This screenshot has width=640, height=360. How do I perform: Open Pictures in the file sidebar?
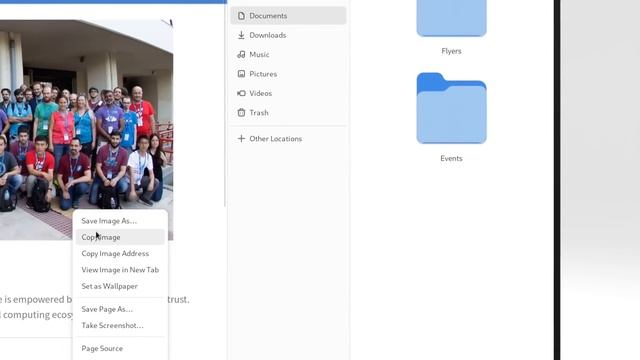[288, 74]
